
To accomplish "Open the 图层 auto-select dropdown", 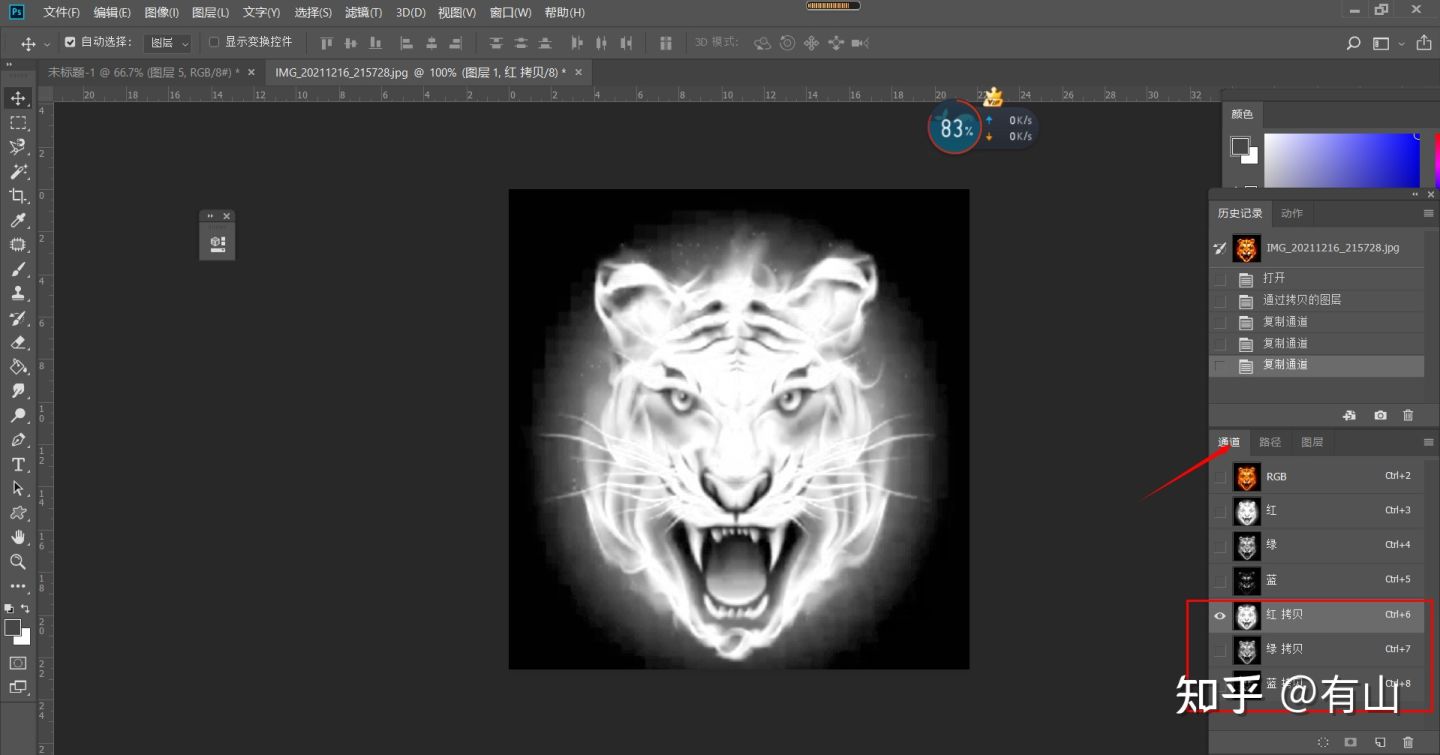I will [x=168, y=43].
